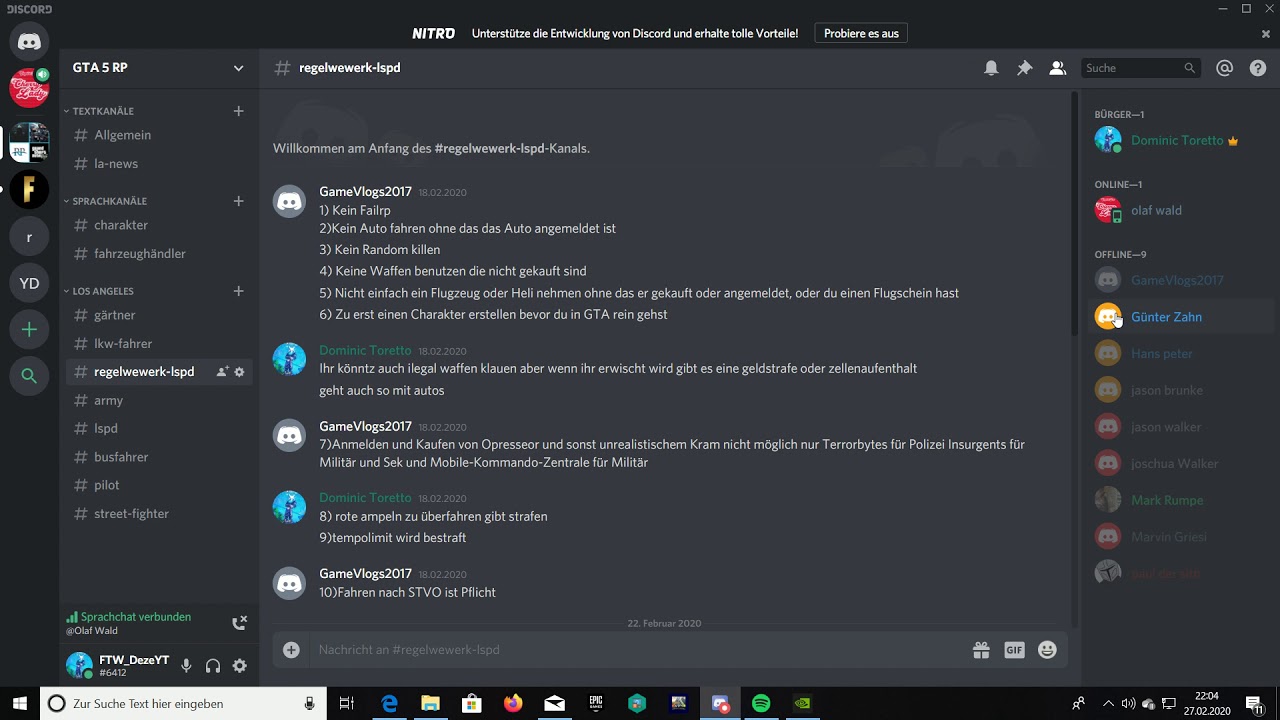
Task: Toggle the member list icon
Action: 1057,68
